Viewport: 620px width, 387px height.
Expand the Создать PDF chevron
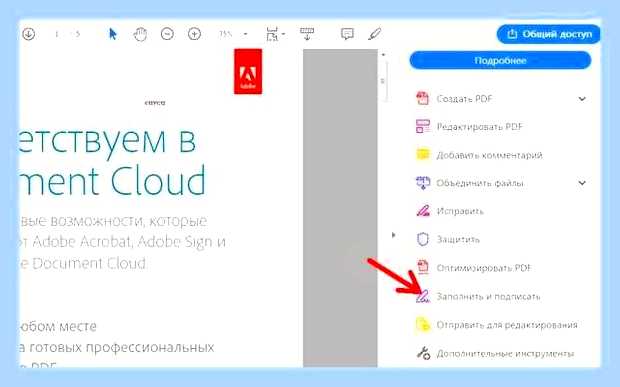click(x=582, y=99)
